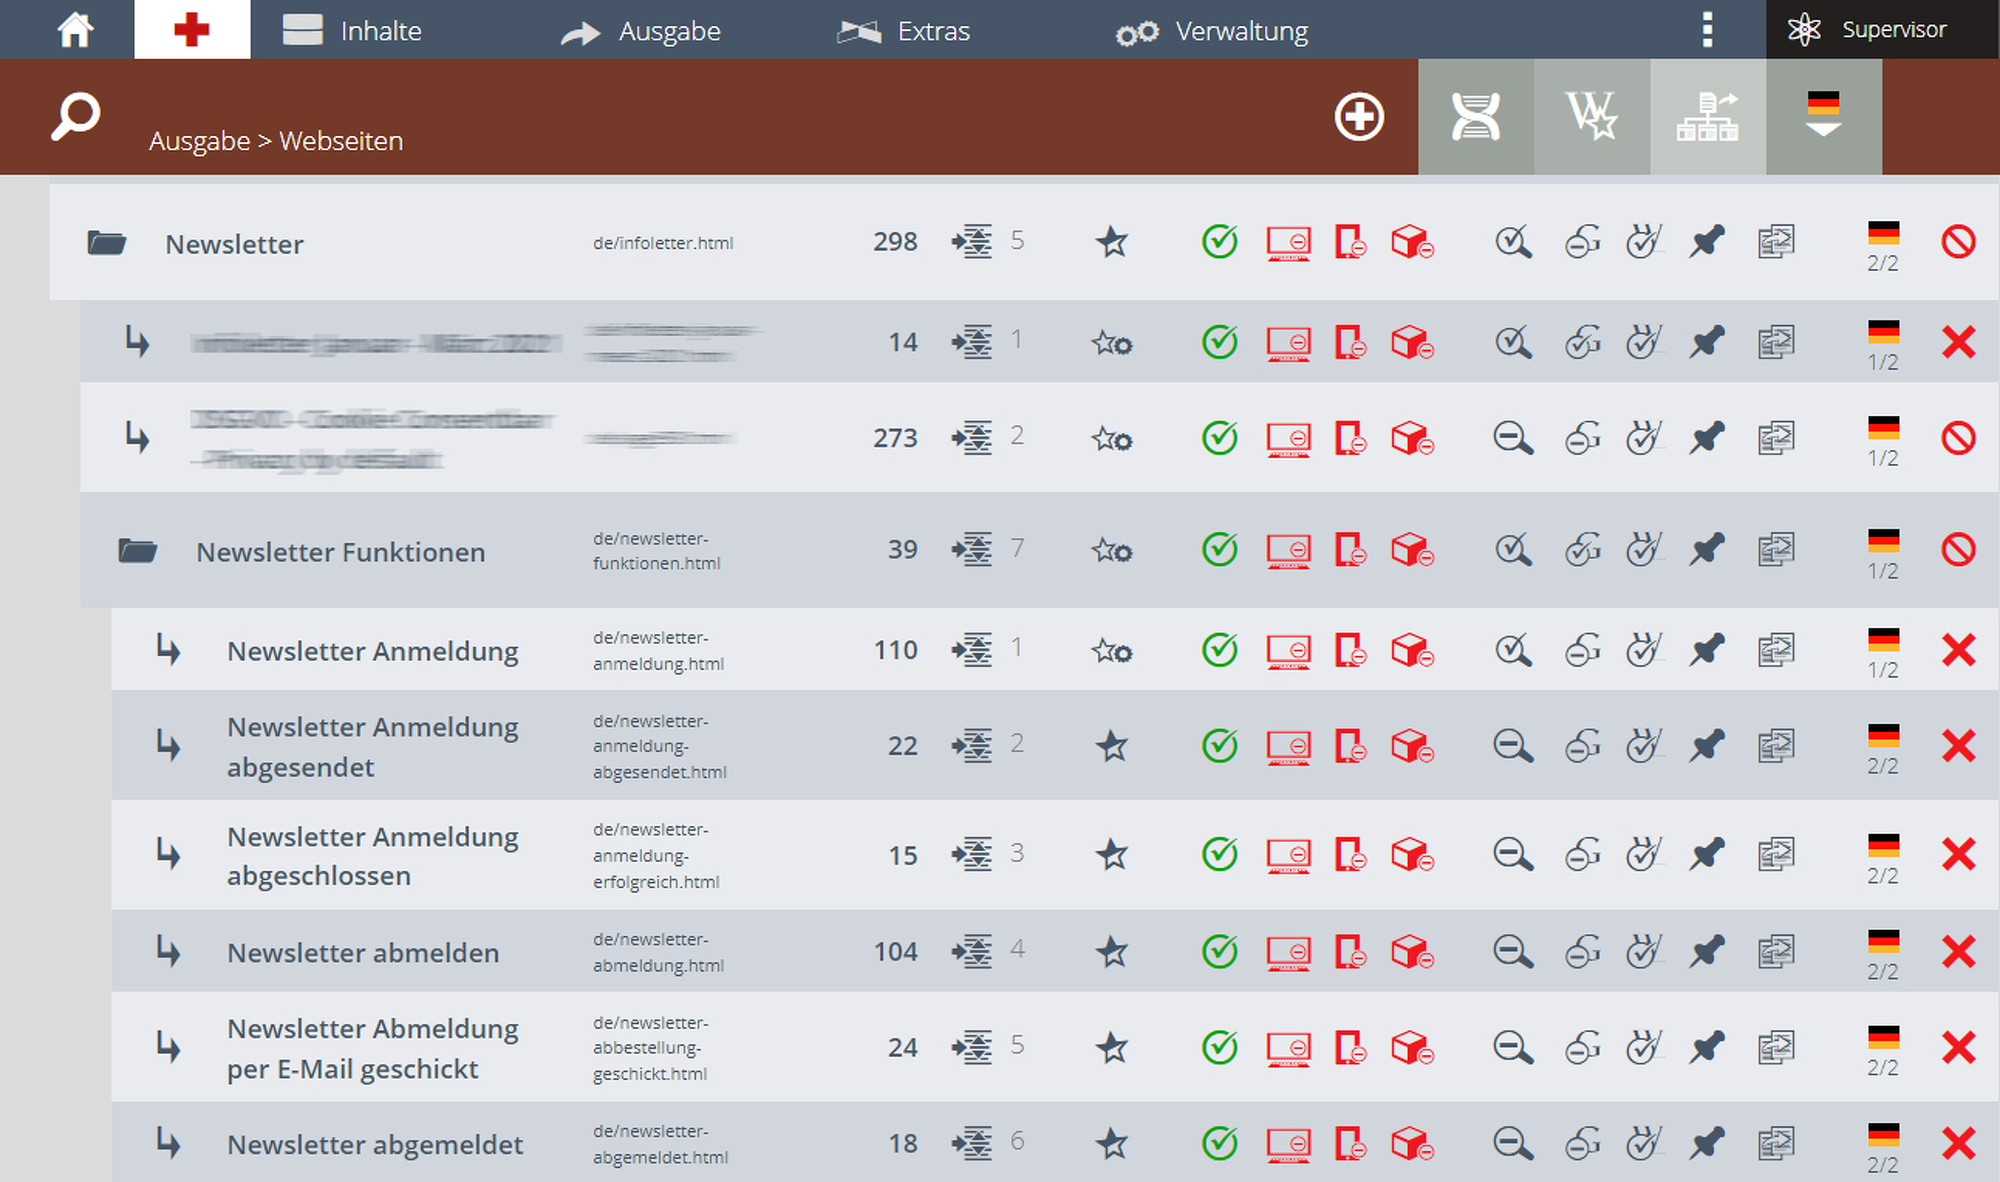Open the three-dot overflow menu
The height and width of the screenshot is (1182, 2000).
point(1707,30)
